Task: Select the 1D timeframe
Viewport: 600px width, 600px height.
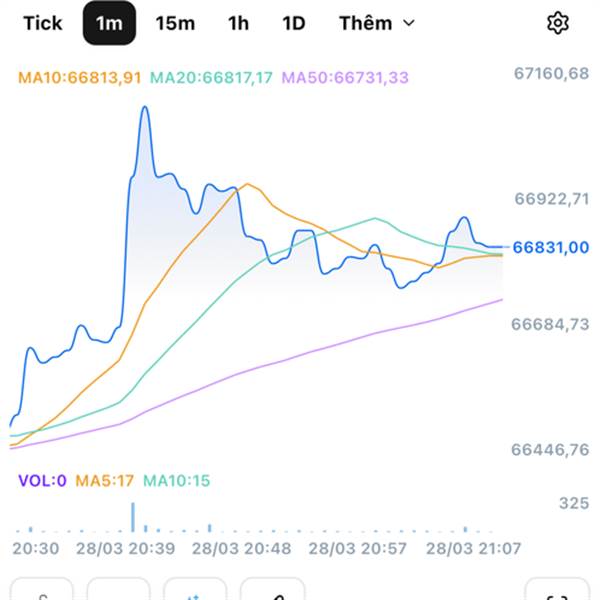Action: [x=293, y=23]
